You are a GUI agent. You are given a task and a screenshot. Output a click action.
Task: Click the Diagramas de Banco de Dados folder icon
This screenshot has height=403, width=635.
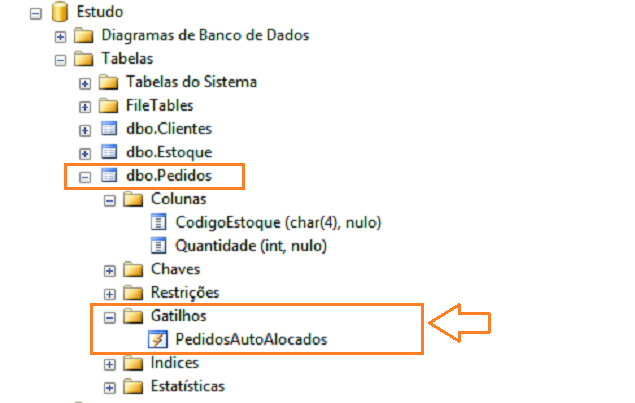pyautogui.click(x=84, y=36)
